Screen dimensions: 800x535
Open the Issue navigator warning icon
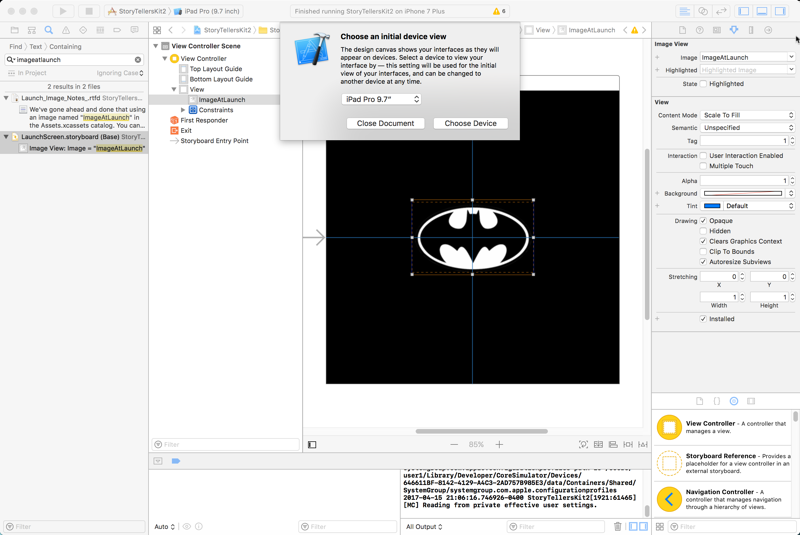click(x=66, y=30)
